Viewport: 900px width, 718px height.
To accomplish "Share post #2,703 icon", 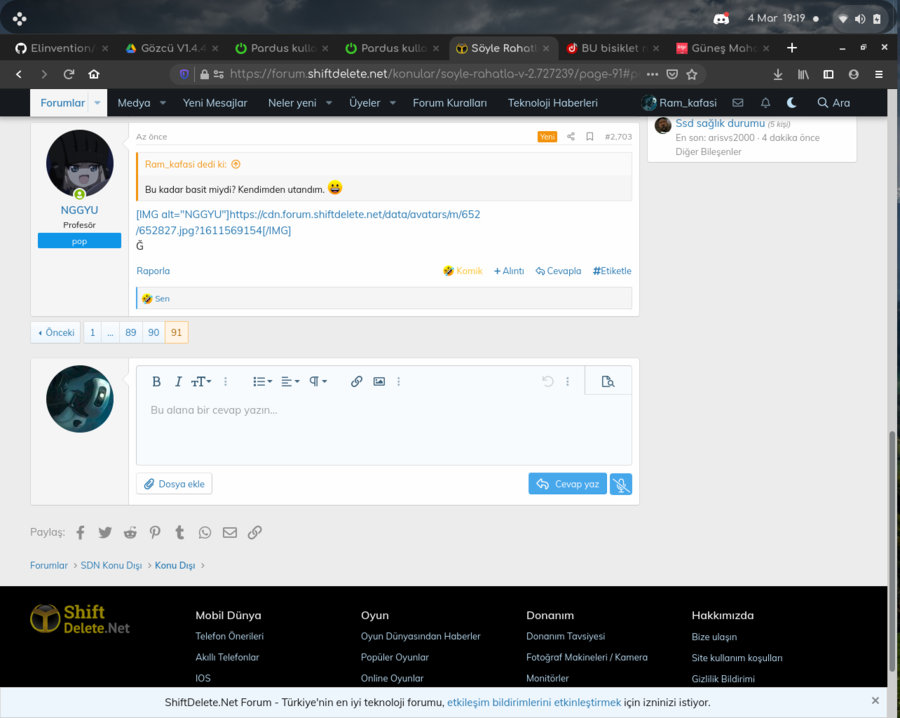I will coord(571,137).
